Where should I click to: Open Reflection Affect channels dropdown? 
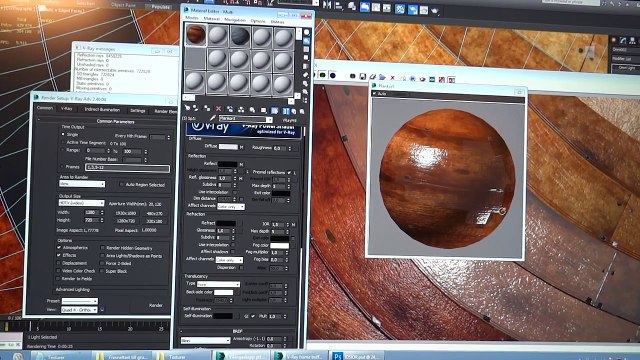click(231, 207)
